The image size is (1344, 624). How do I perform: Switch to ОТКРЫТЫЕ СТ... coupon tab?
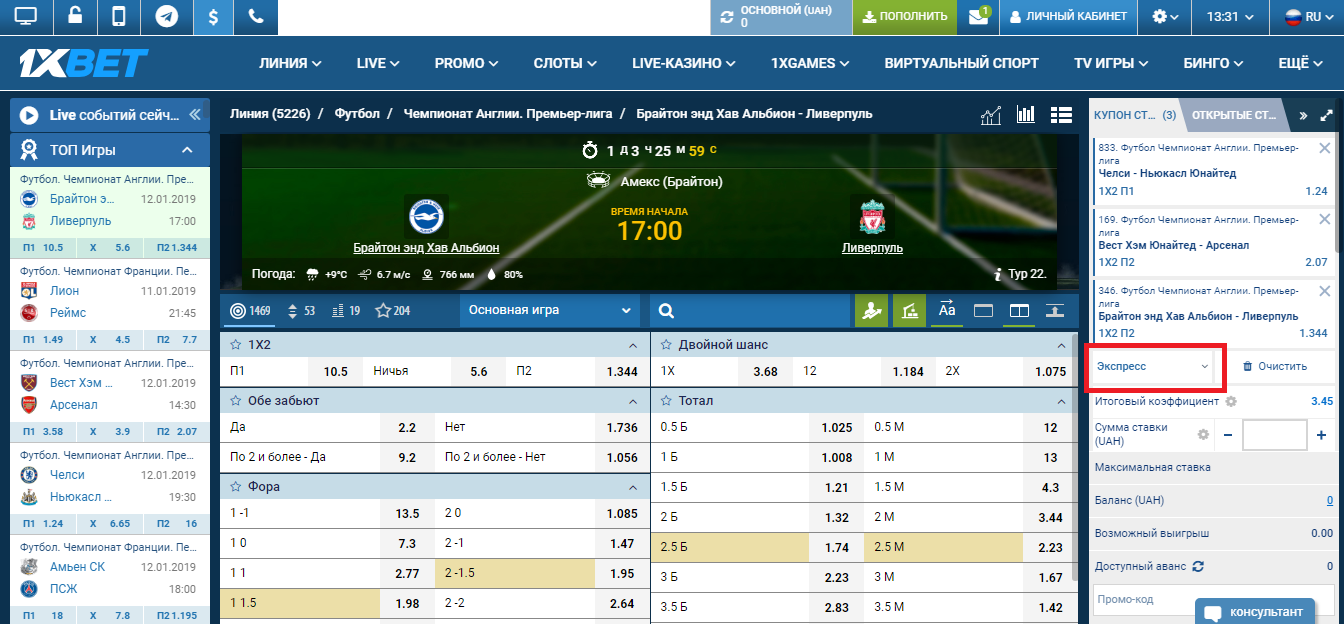[1235, 115]
